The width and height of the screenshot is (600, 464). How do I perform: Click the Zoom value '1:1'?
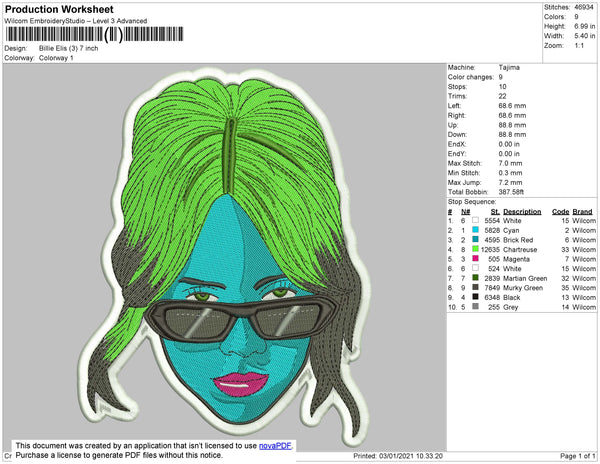click(x=579, y=46)
